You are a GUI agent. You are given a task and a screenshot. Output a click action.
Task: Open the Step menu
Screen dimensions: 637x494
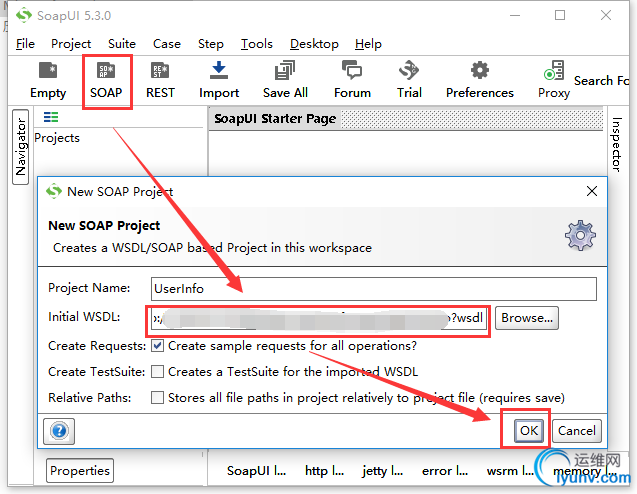pyautogui.click(x=211, y=43)
